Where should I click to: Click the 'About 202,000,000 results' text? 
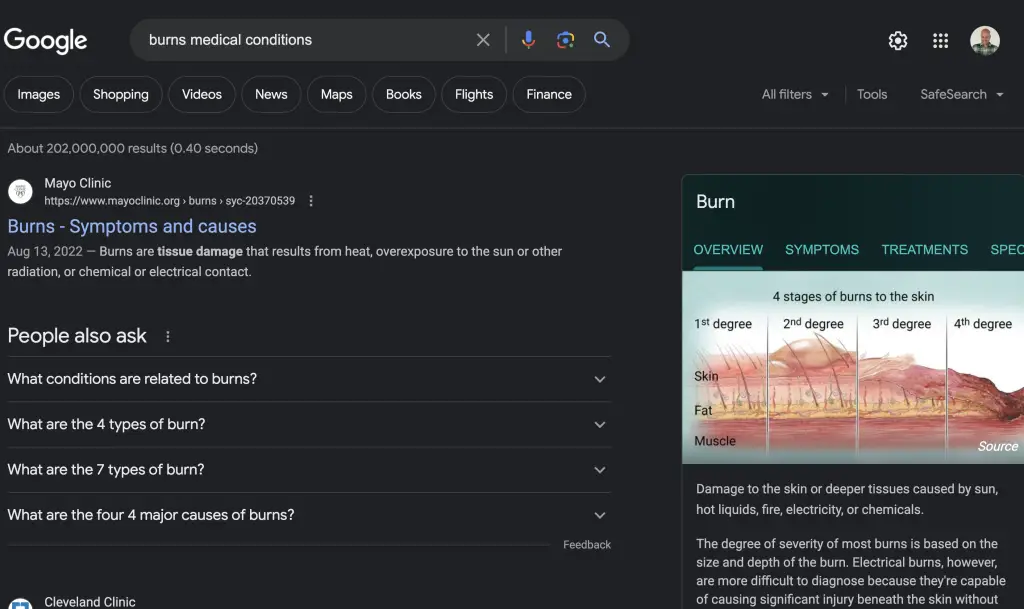tap(133, 149)
